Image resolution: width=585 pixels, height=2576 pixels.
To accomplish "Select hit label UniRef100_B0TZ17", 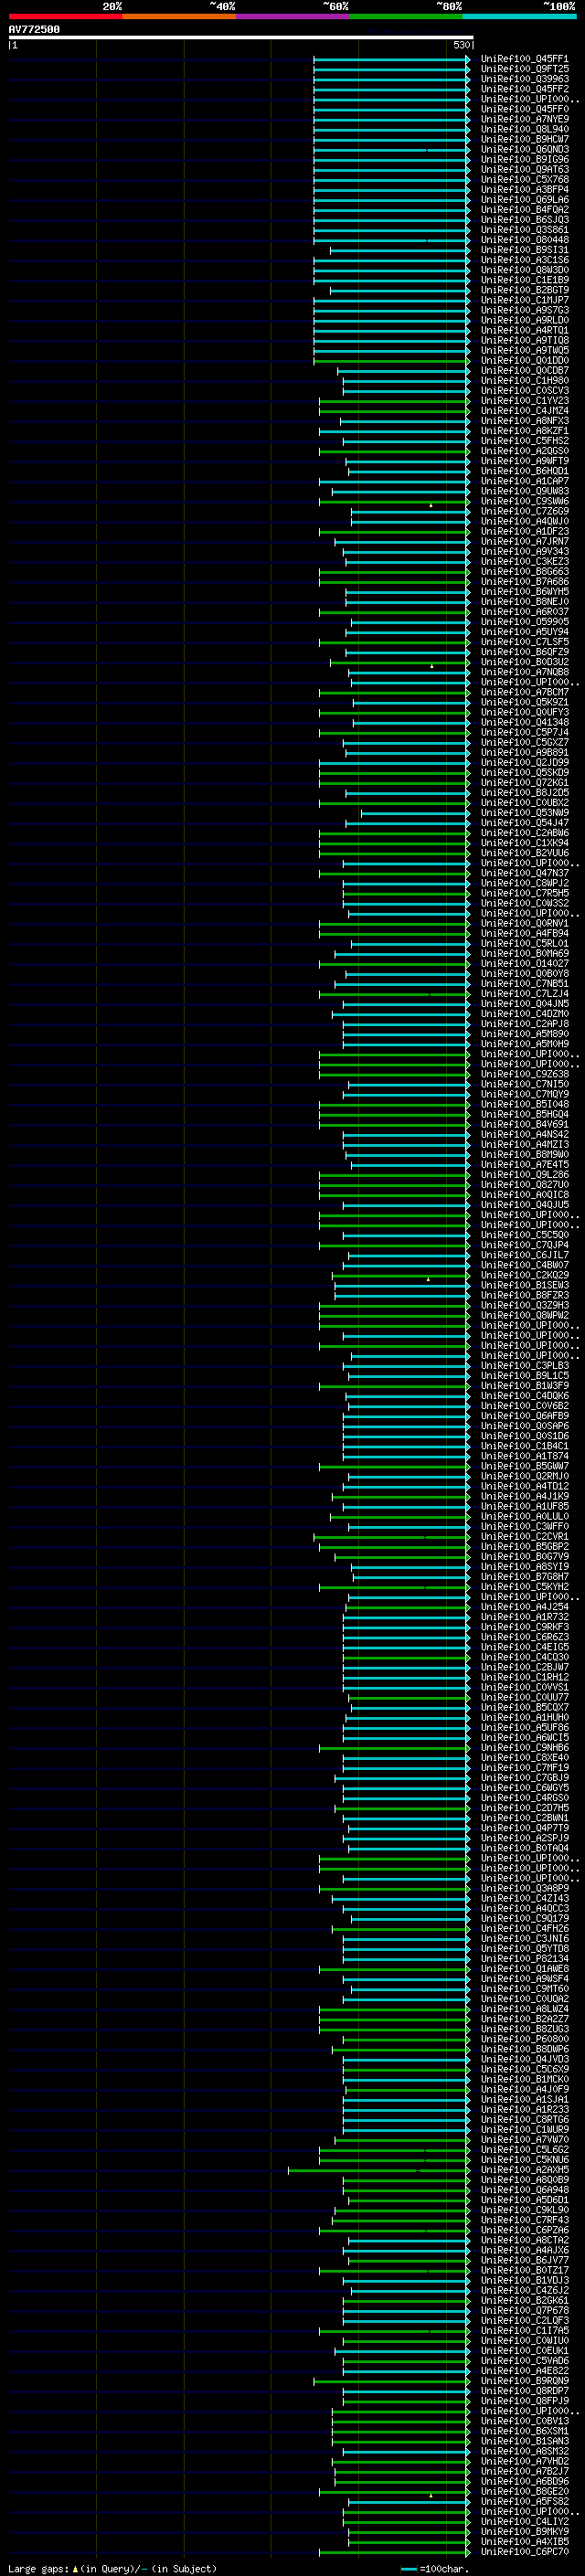I will point(525,2270).
